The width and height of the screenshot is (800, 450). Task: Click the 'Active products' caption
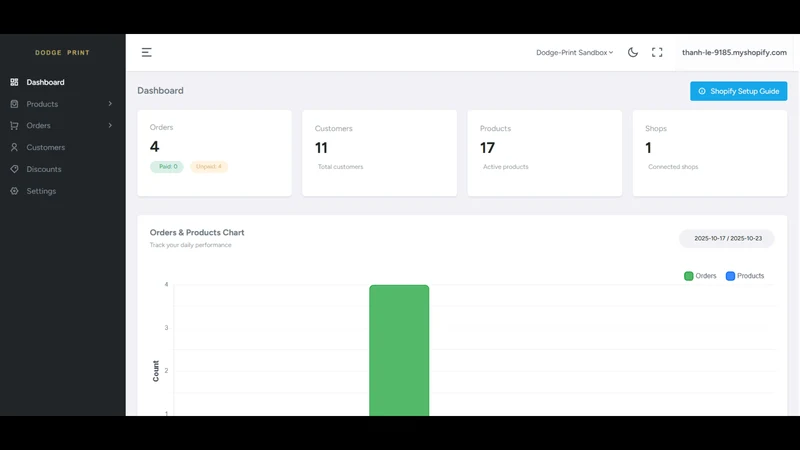[x=506, y=167]
